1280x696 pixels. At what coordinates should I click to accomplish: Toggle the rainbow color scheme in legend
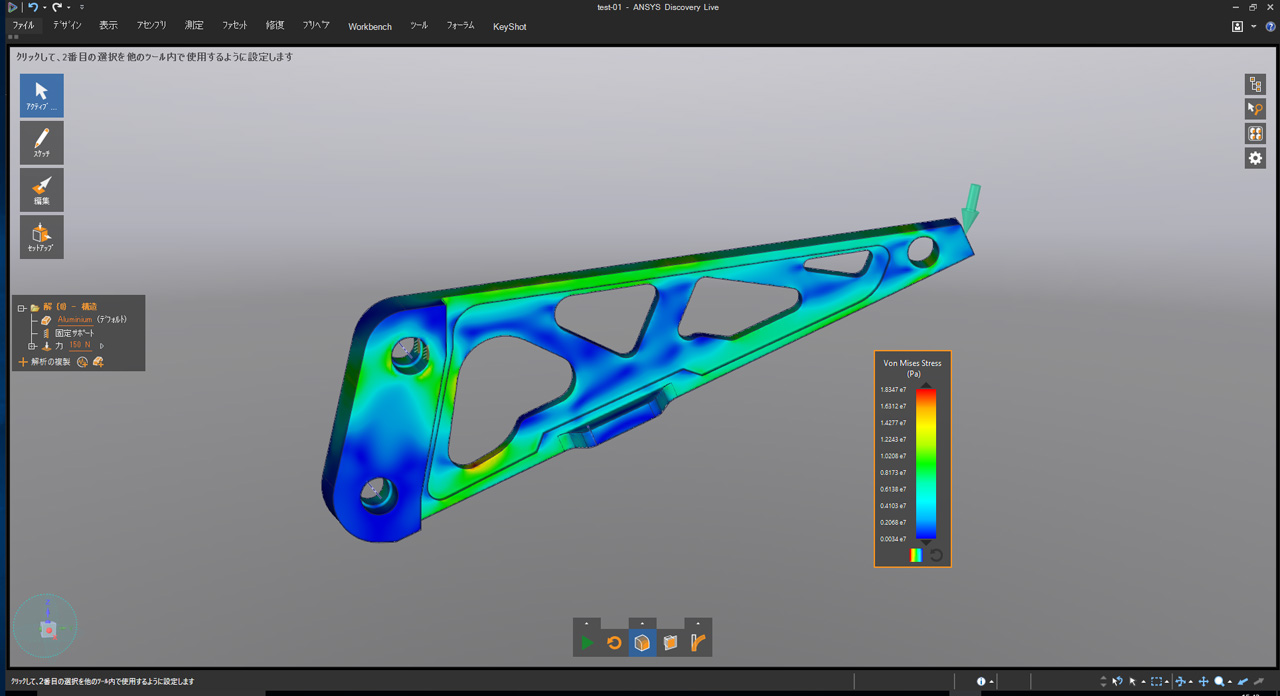pyautogui.click(x=915, y=555)
